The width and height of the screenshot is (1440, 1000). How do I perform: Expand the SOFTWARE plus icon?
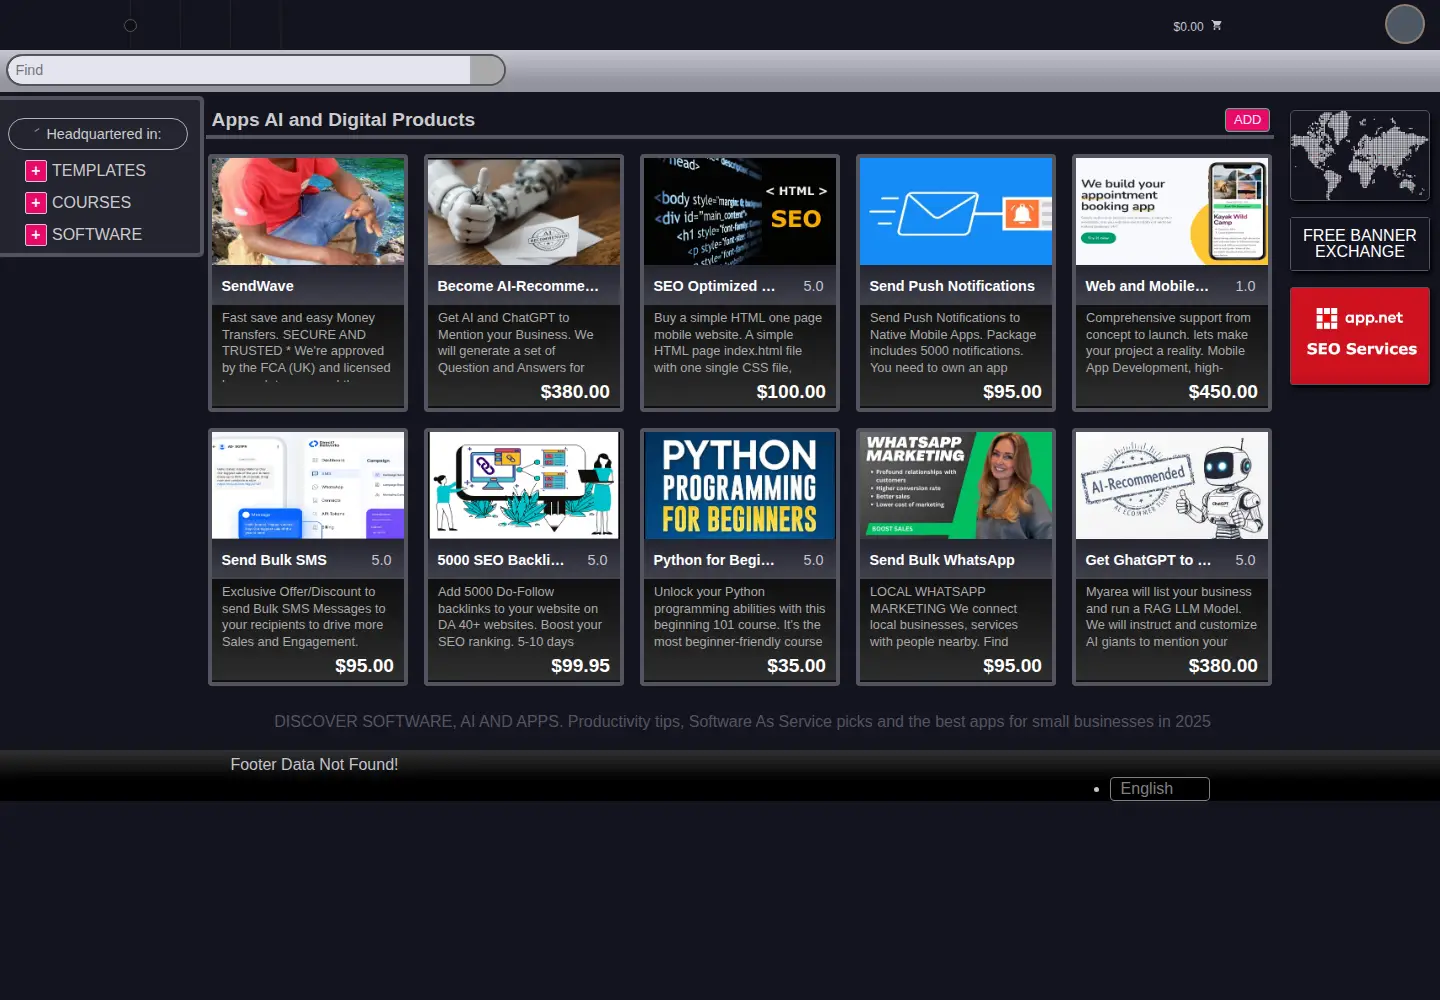[x=36, y=235]
